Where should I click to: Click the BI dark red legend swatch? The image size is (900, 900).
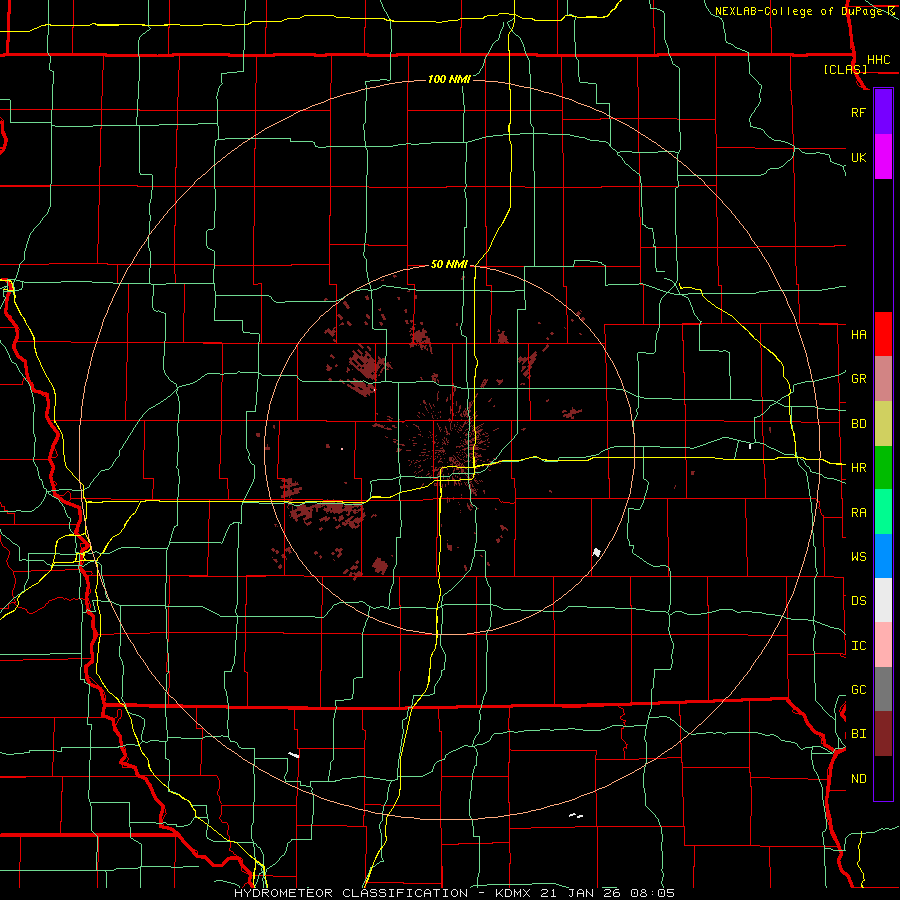pos(883,734)
